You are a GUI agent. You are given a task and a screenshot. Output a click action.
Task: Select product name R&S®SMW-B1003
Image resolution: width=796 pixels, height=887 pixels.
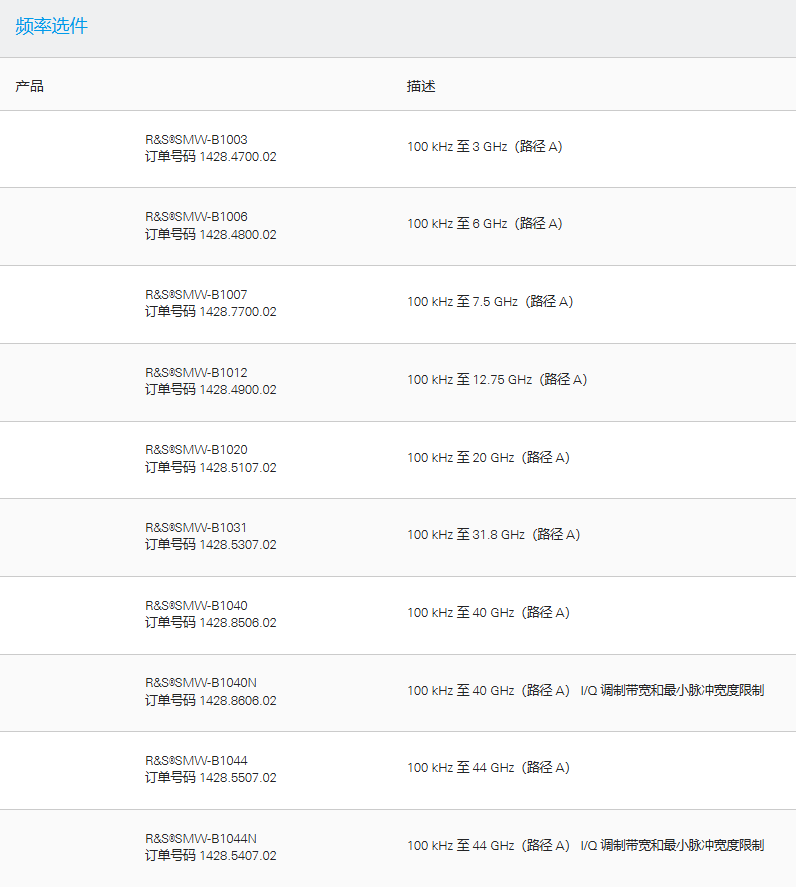[x=196, y=139]
